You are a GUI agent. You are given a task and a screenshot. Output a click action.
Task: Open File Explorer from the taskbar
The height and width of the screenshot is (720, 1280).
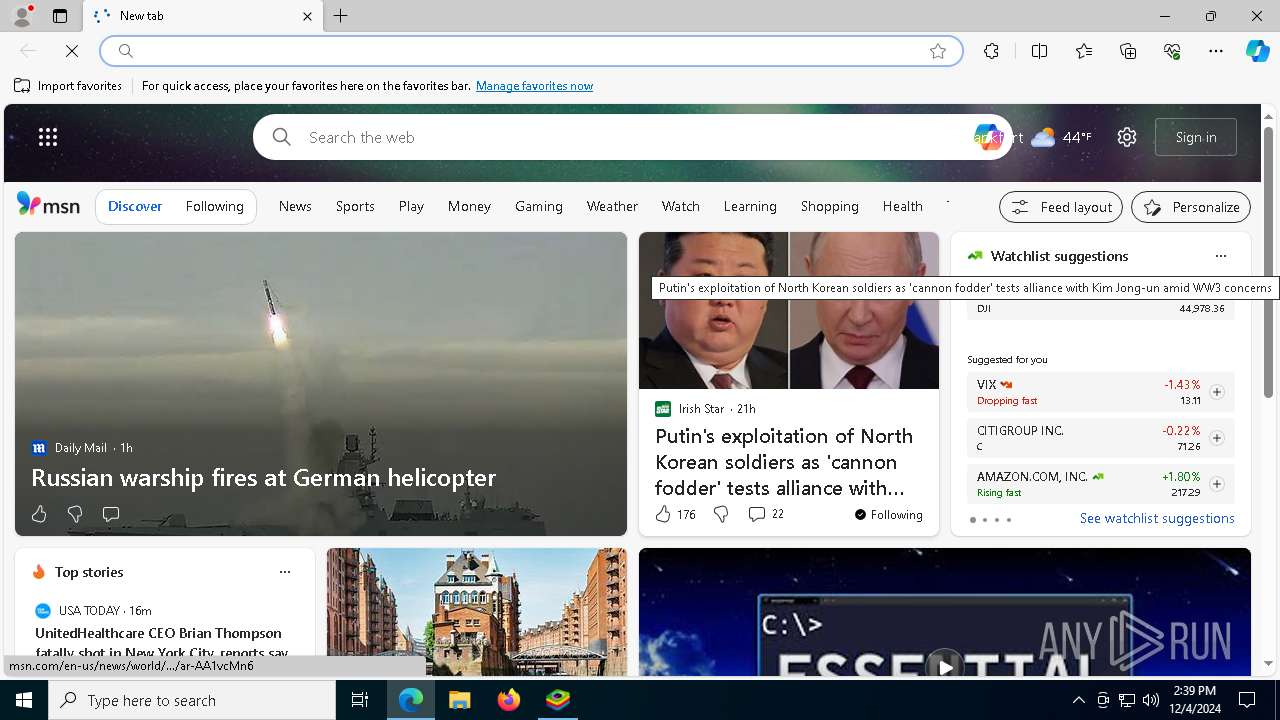460,700
